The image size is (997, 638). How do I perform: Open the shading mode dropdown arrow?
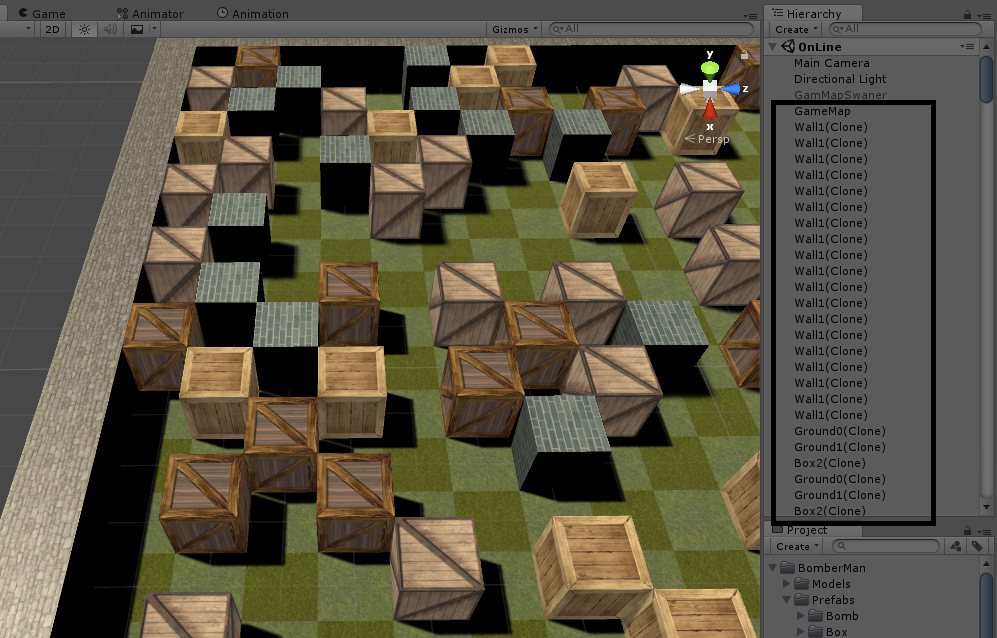click(28, 29)
